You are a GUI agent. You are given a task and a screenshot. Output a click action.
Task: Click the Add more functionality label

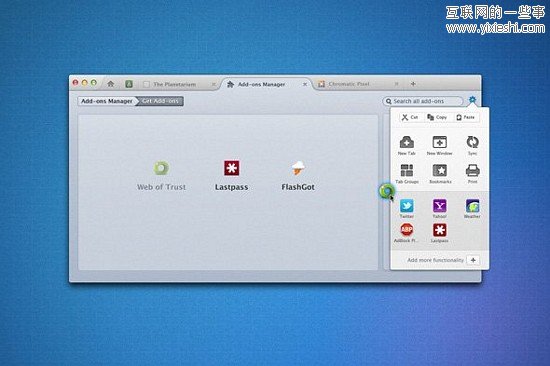435,260
